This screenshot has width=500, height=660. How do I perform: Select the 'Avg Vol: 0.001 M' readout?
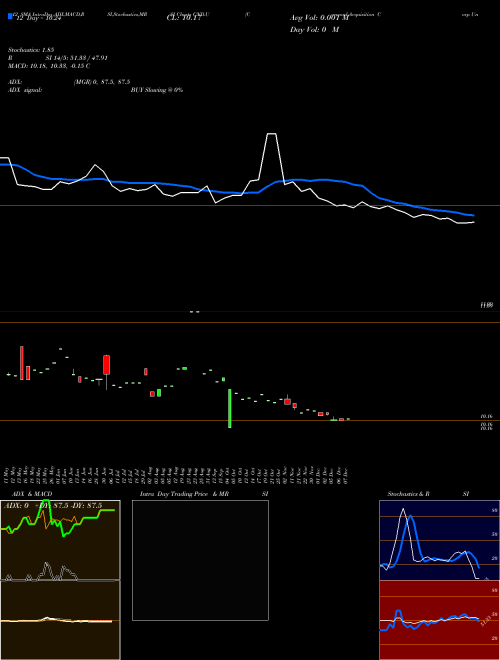click(x=319, y=18)
